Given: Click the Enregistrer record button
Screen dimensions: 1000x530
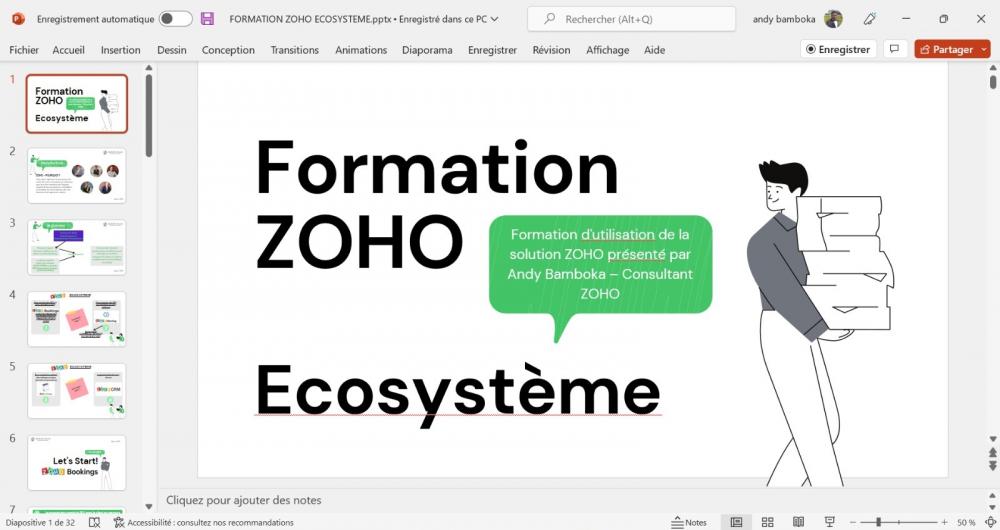Looking at the screenshot, I should pos(838,49).
